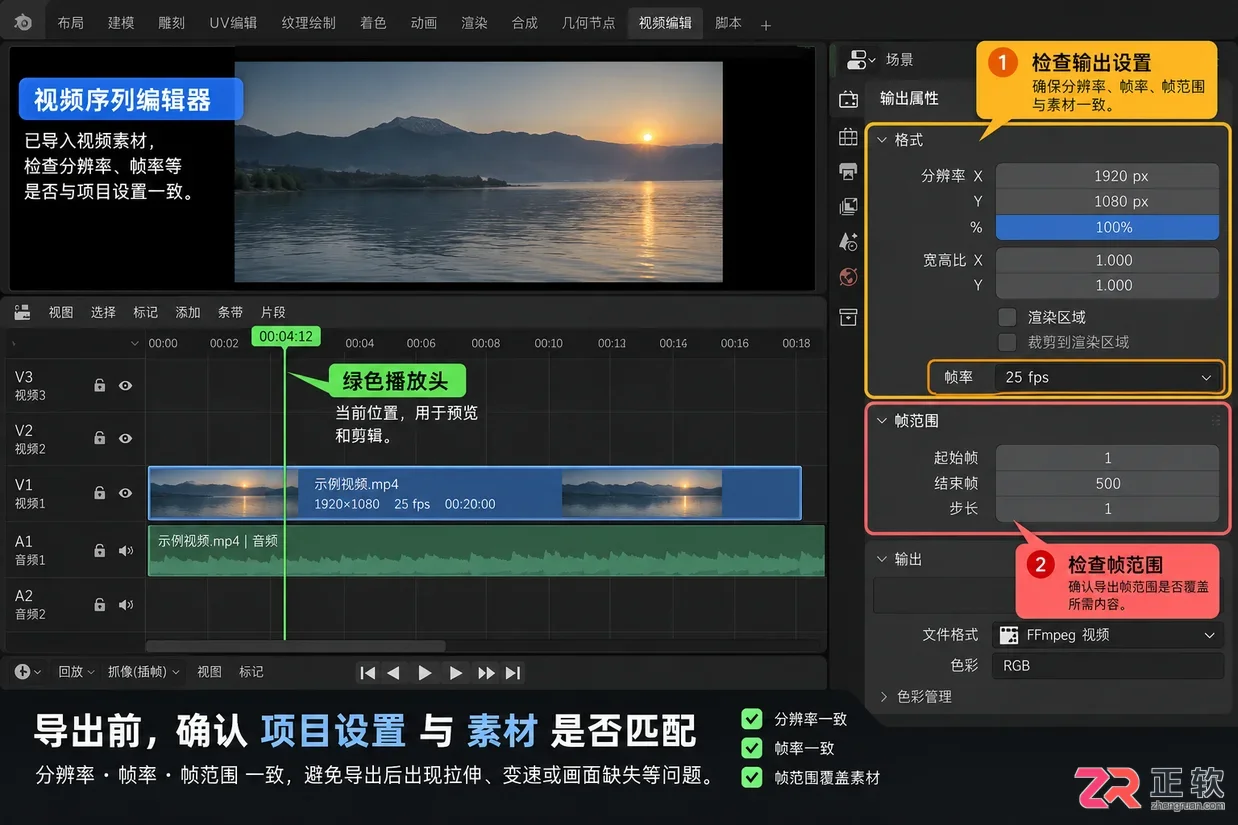Switch to the 雕刻 workspace tab
The width and height of the screenshot is (1238, 825).
172,22
